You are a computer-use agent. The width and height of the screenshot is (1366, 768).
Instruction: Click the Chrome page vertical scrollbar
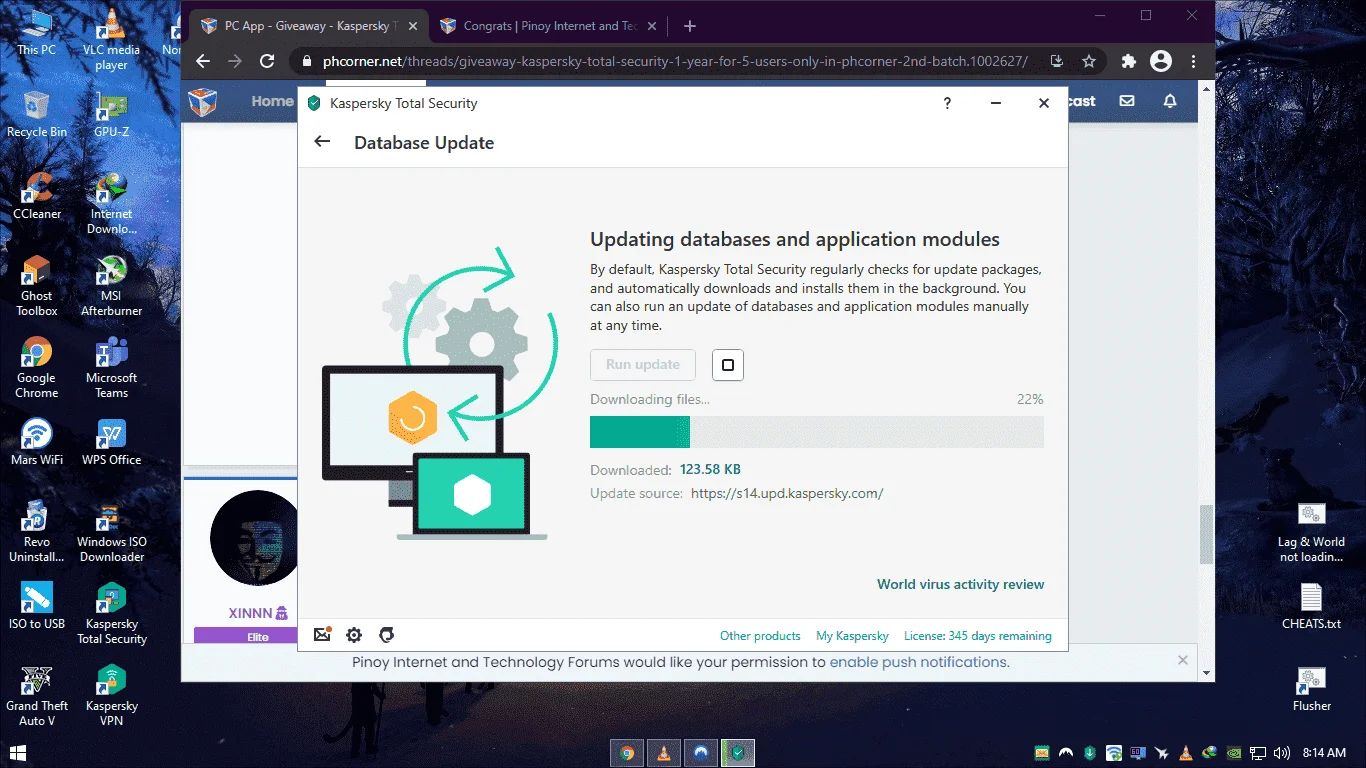point(1206,534)
